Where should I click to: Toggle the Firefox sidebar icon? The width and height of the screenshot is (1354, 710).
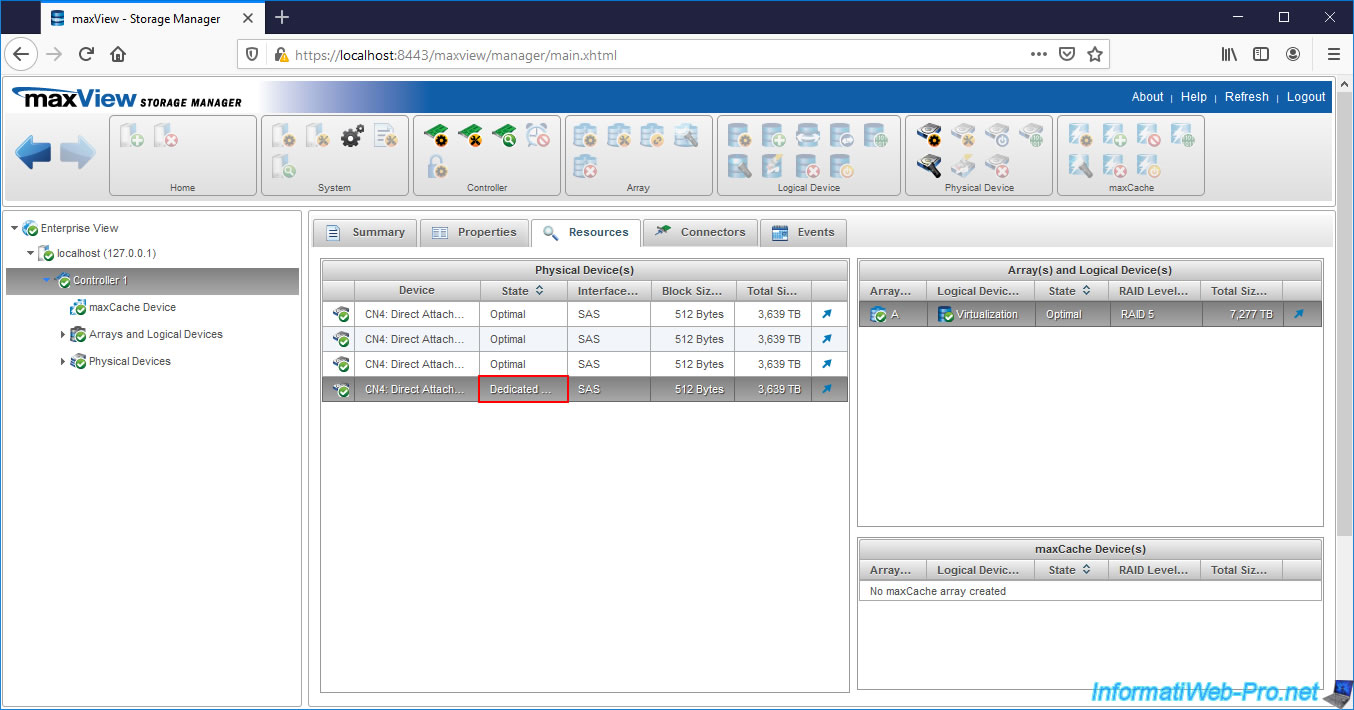(1261, 54)
